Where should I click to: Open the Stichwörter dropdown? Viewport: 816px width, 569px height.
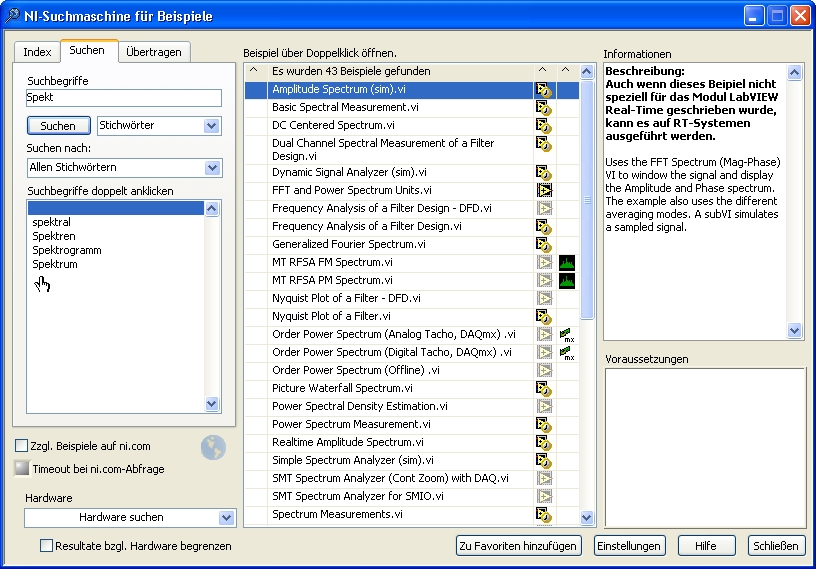click(x=211, y=126)
